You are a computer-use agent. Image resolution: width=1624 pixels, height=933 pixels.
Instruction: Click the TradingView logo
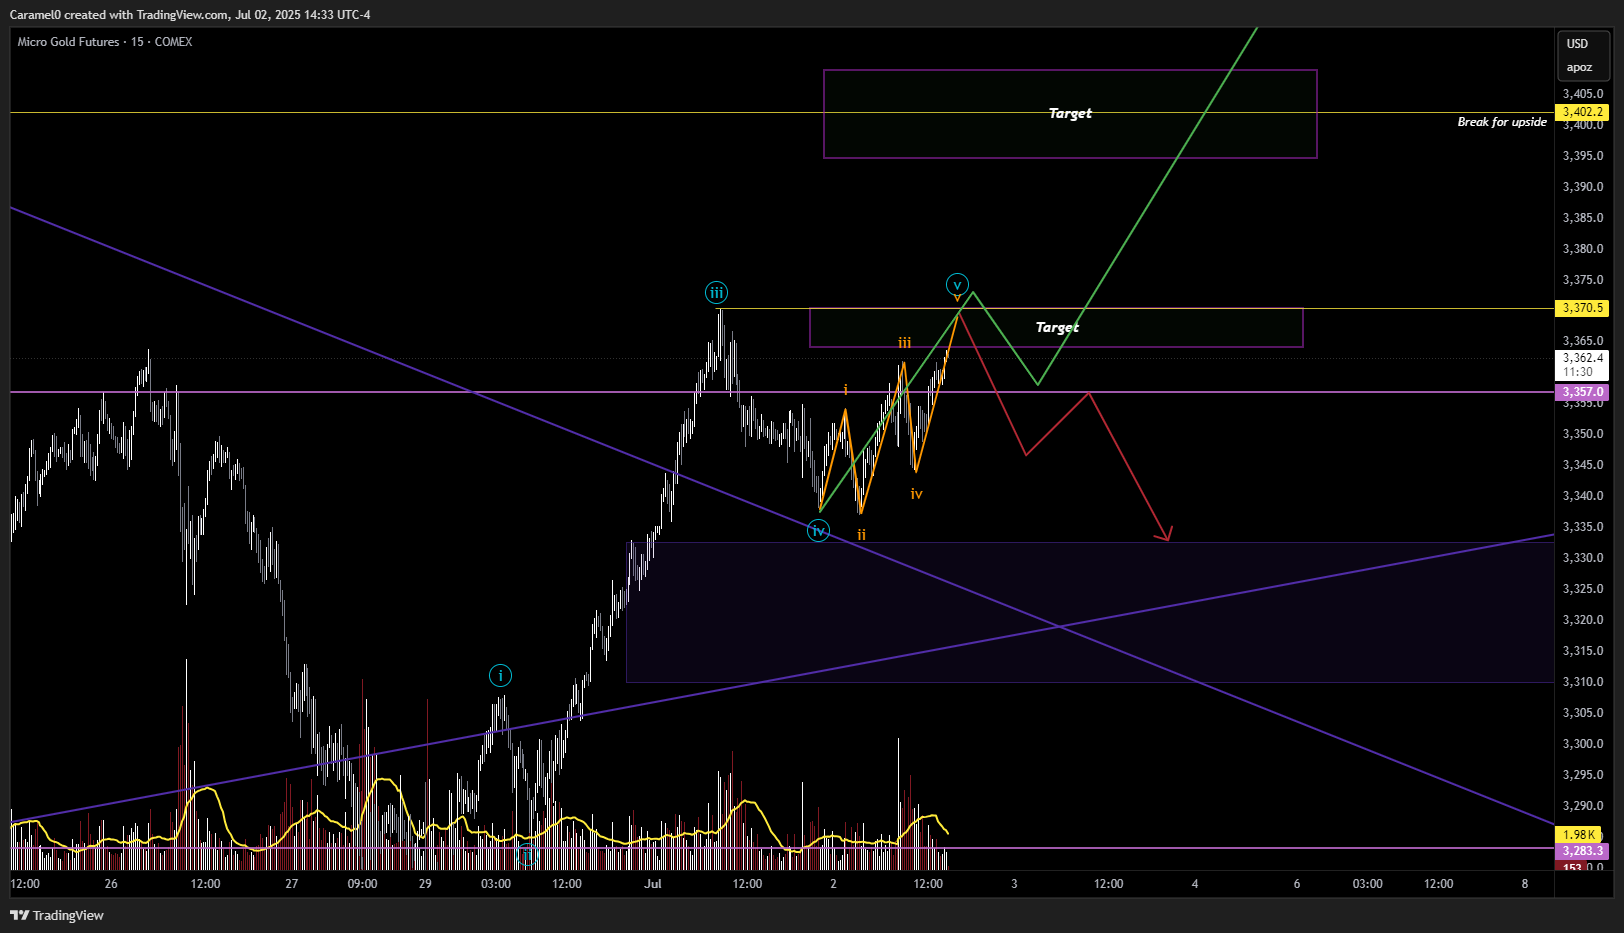click(57, 915)
